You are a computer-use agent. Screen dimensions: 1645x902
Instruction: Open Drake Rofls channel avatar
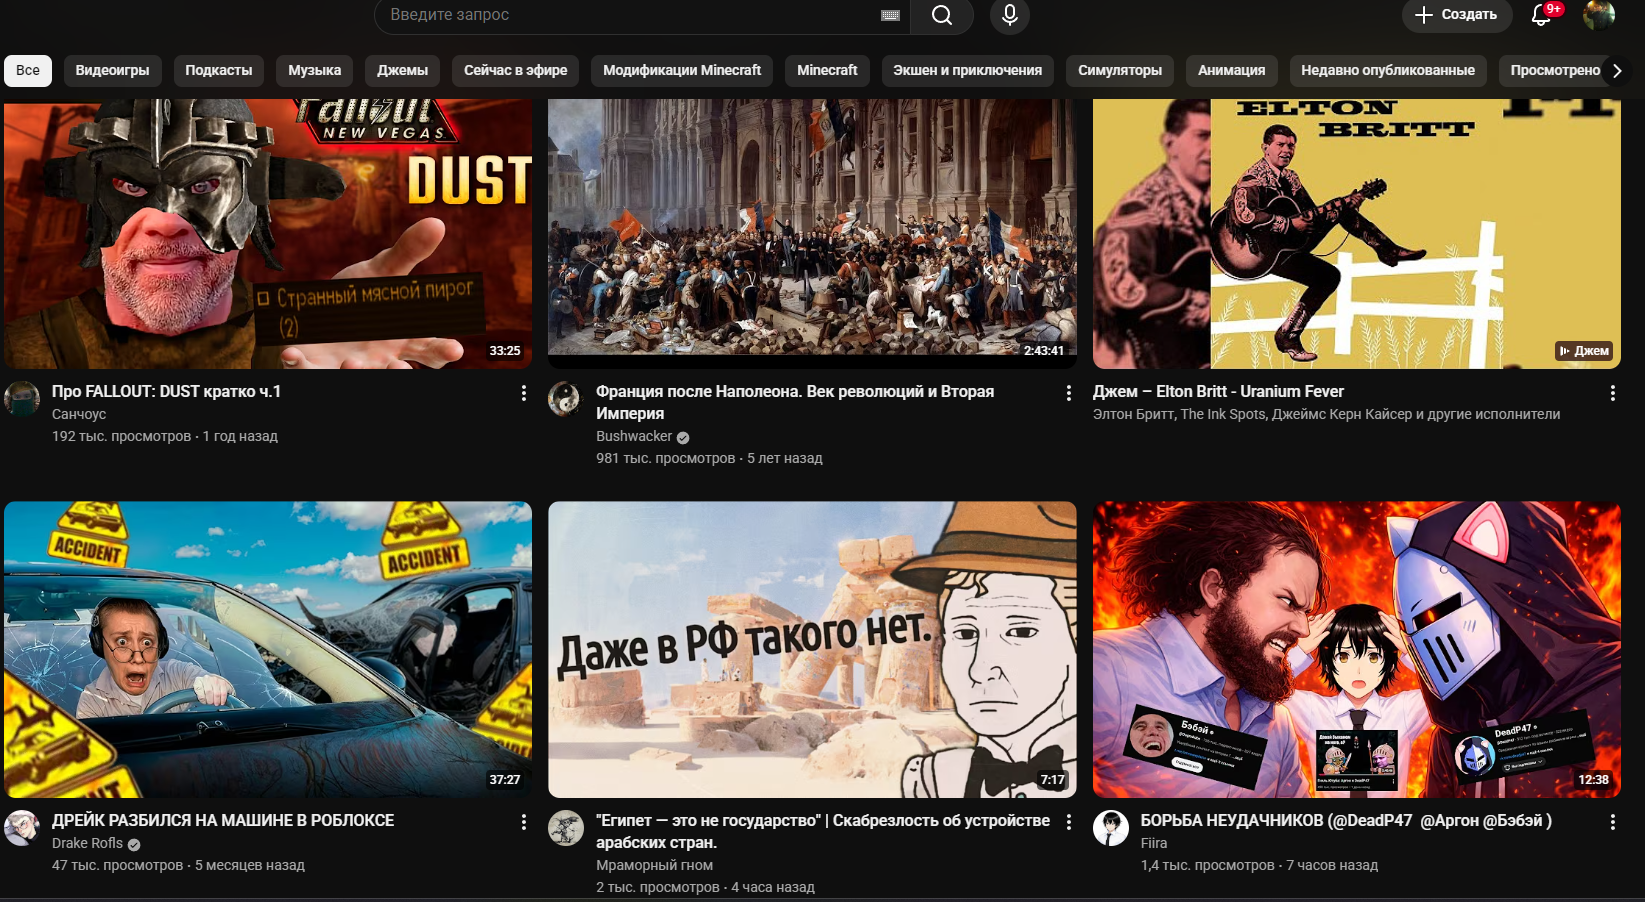click(x=22, y=828)
